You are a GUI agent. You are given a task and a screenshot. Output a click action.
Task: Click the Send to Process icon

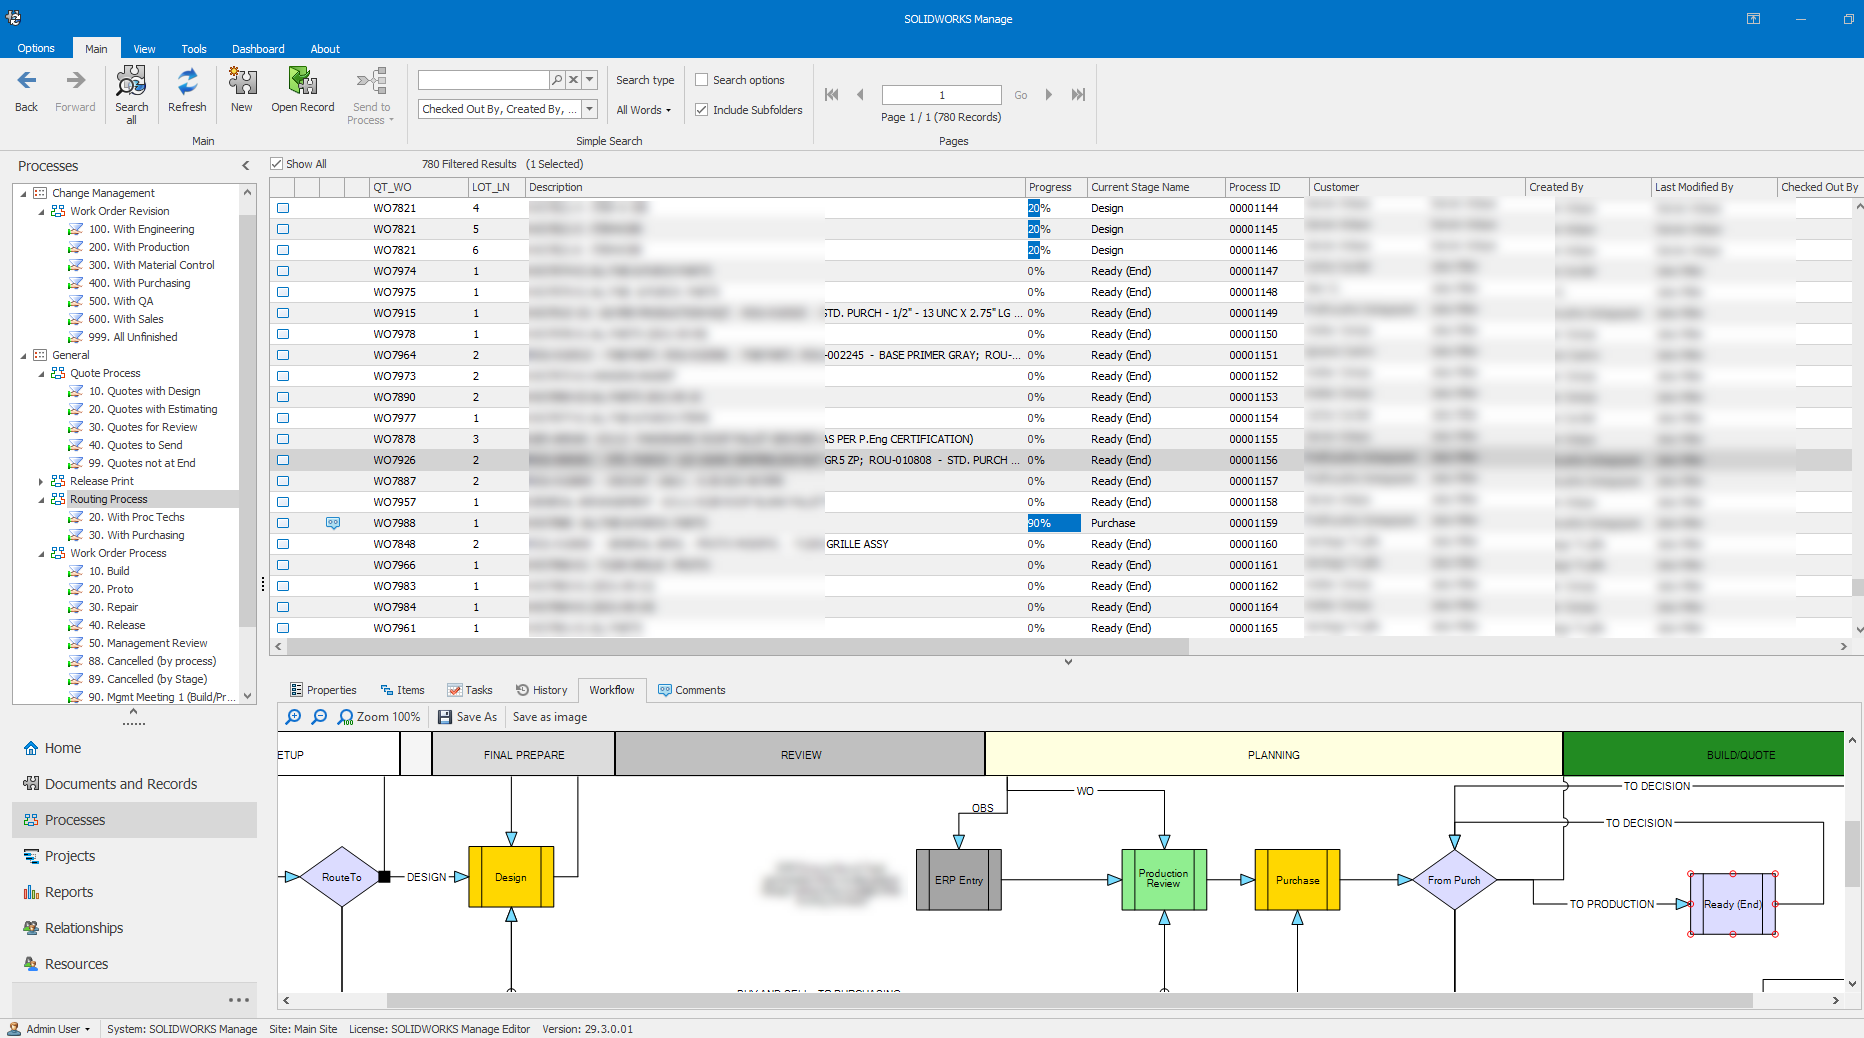click(x=371, y=81)
